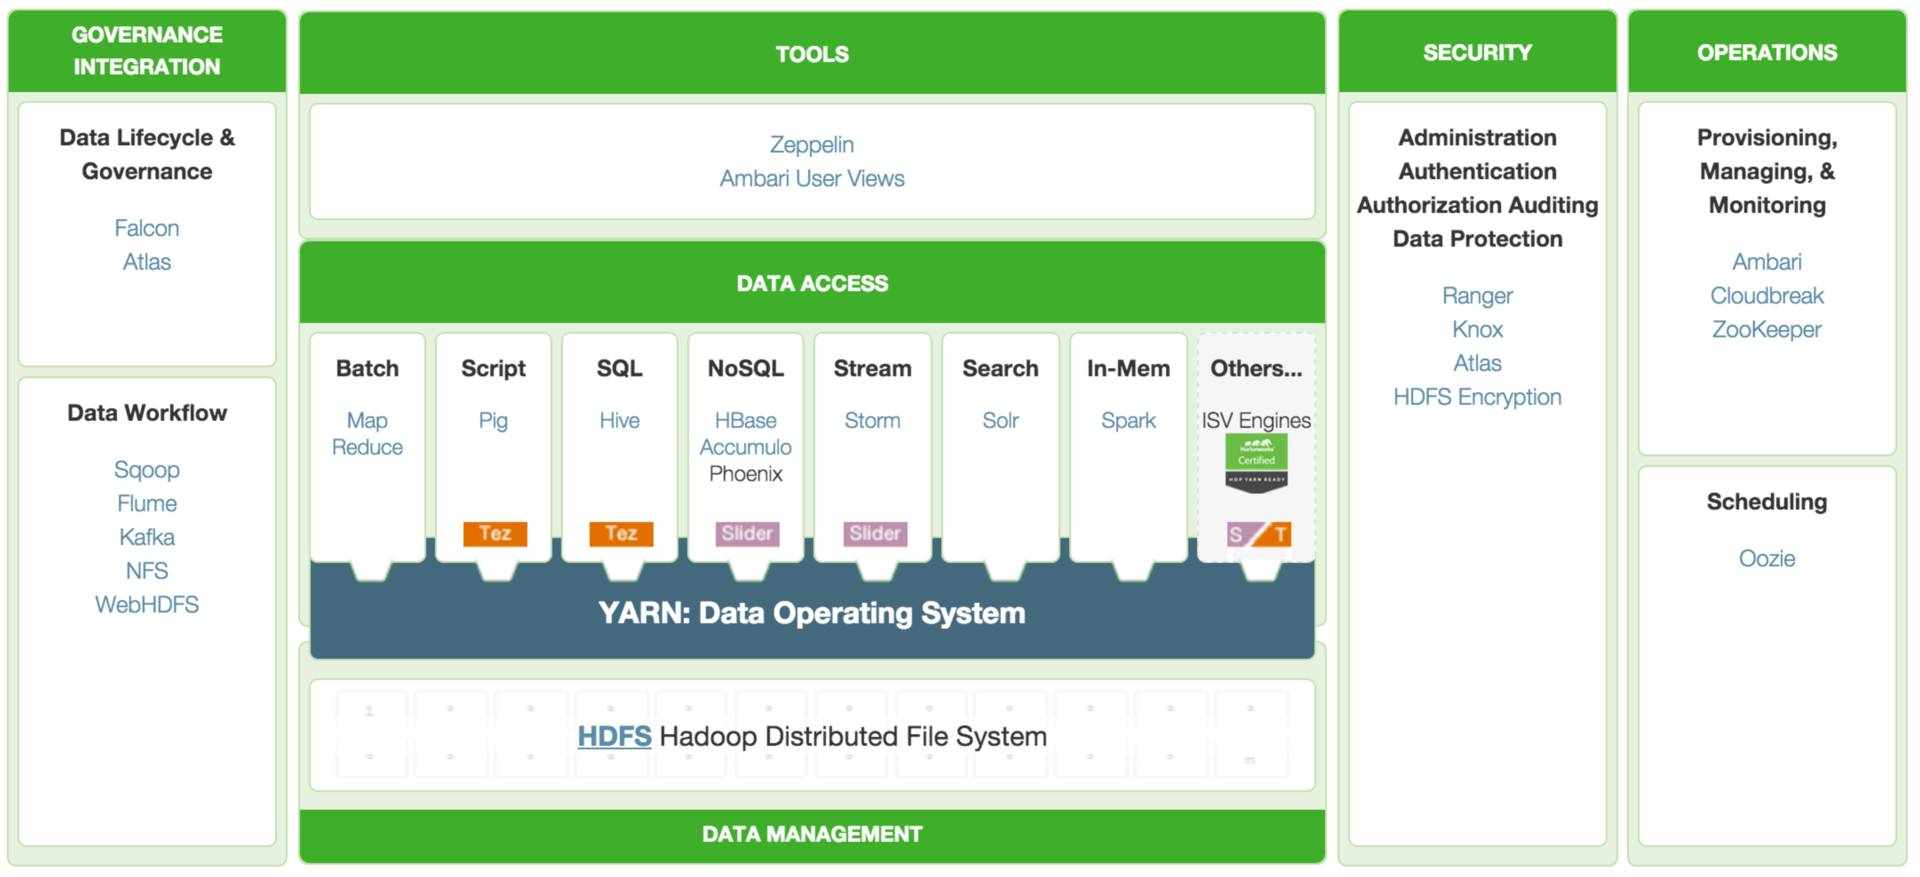
Task: Open the HBase link
Action: tap(746, 421)
